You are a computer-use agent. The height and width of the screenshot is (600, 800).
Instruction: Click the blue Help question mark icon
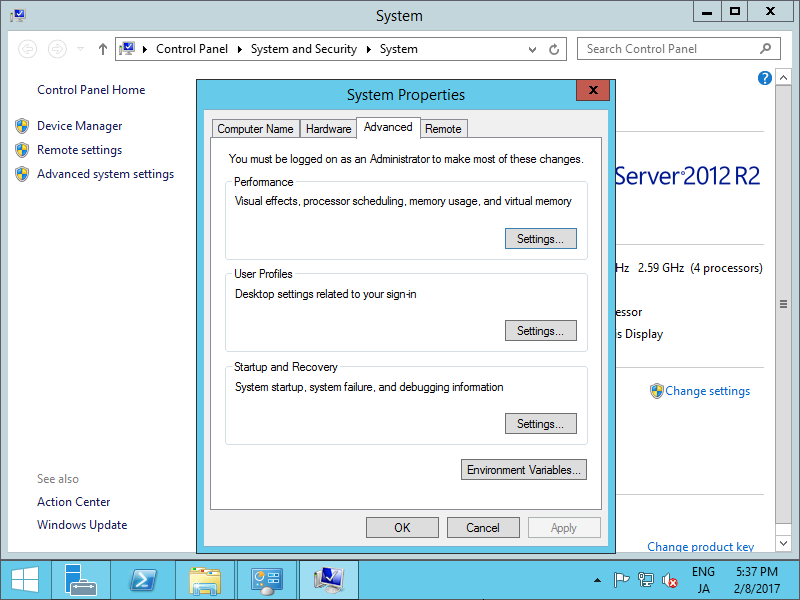[x=764, y=78]
